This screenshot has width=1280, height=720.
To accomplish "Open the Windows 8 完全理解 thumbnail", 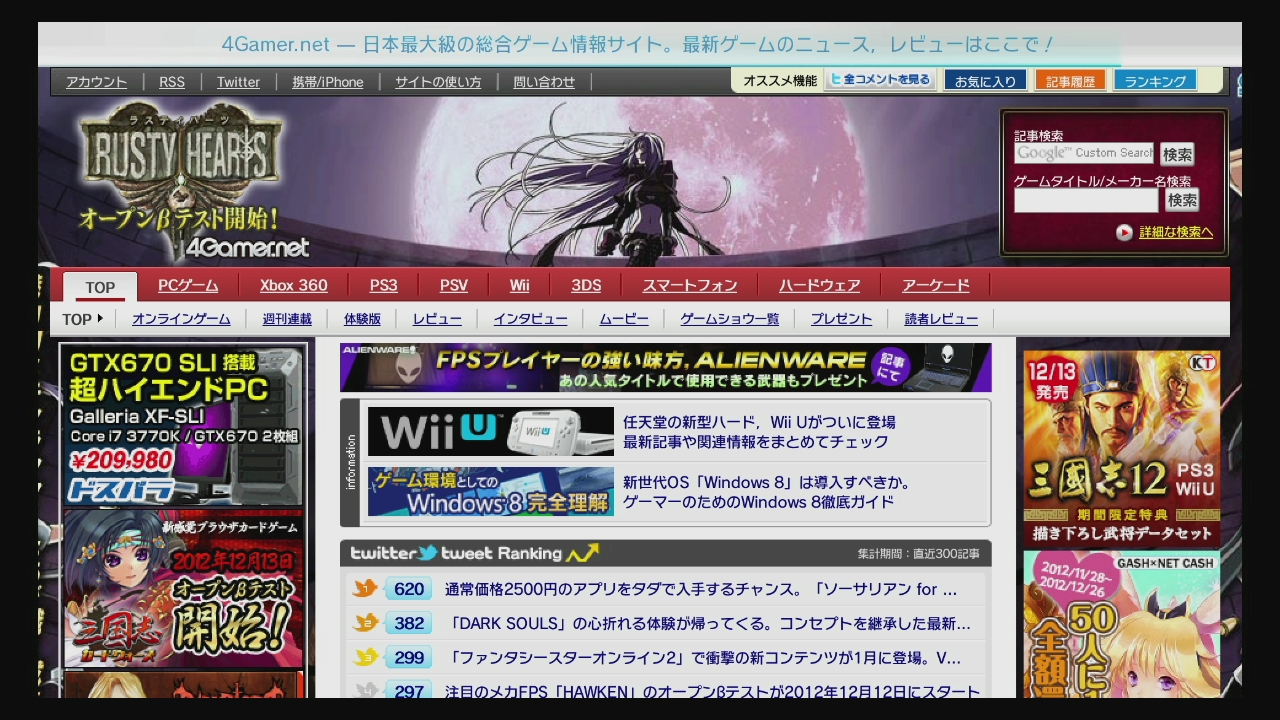I will (491, 491).
